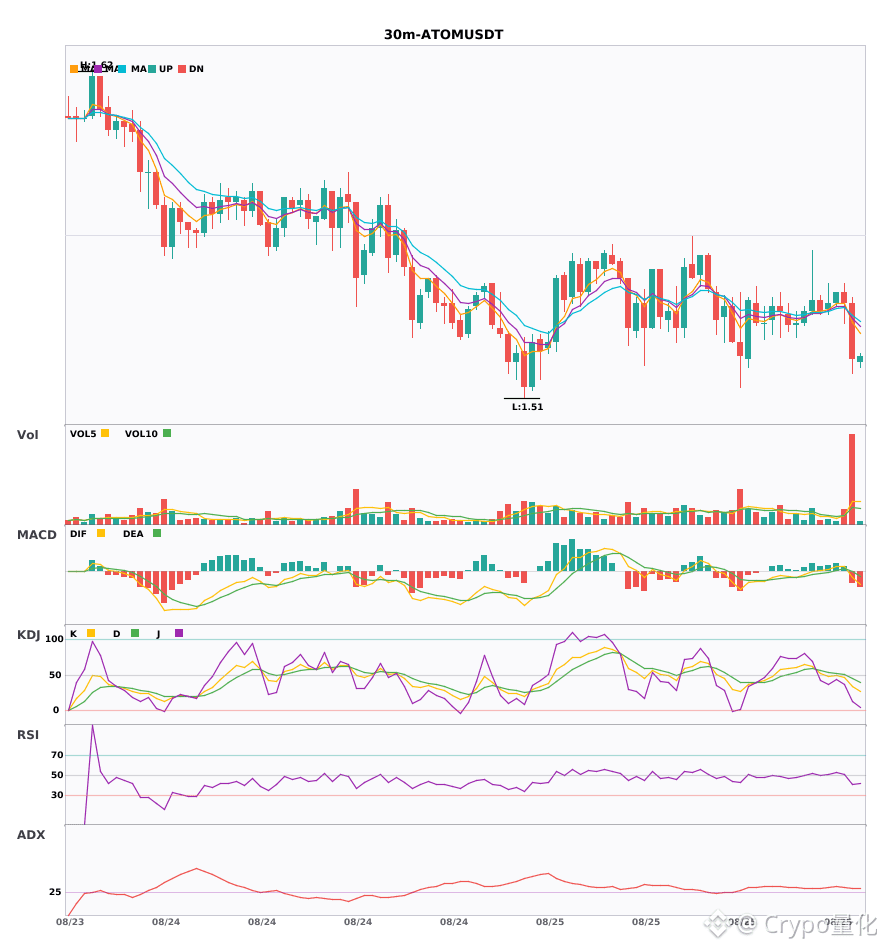Select the 30m-ATOMUSDT chart title

pos(443,35)
